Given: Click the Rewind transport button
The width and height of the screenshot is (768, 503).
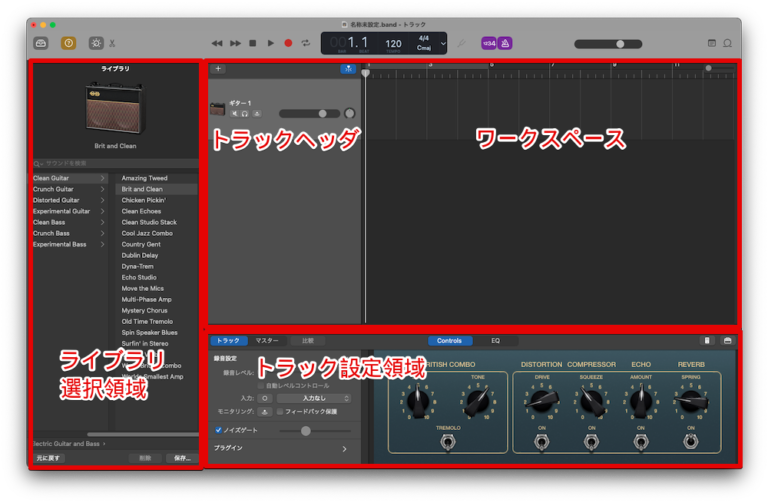Looking at the screenshot, I should pos(216,43).
